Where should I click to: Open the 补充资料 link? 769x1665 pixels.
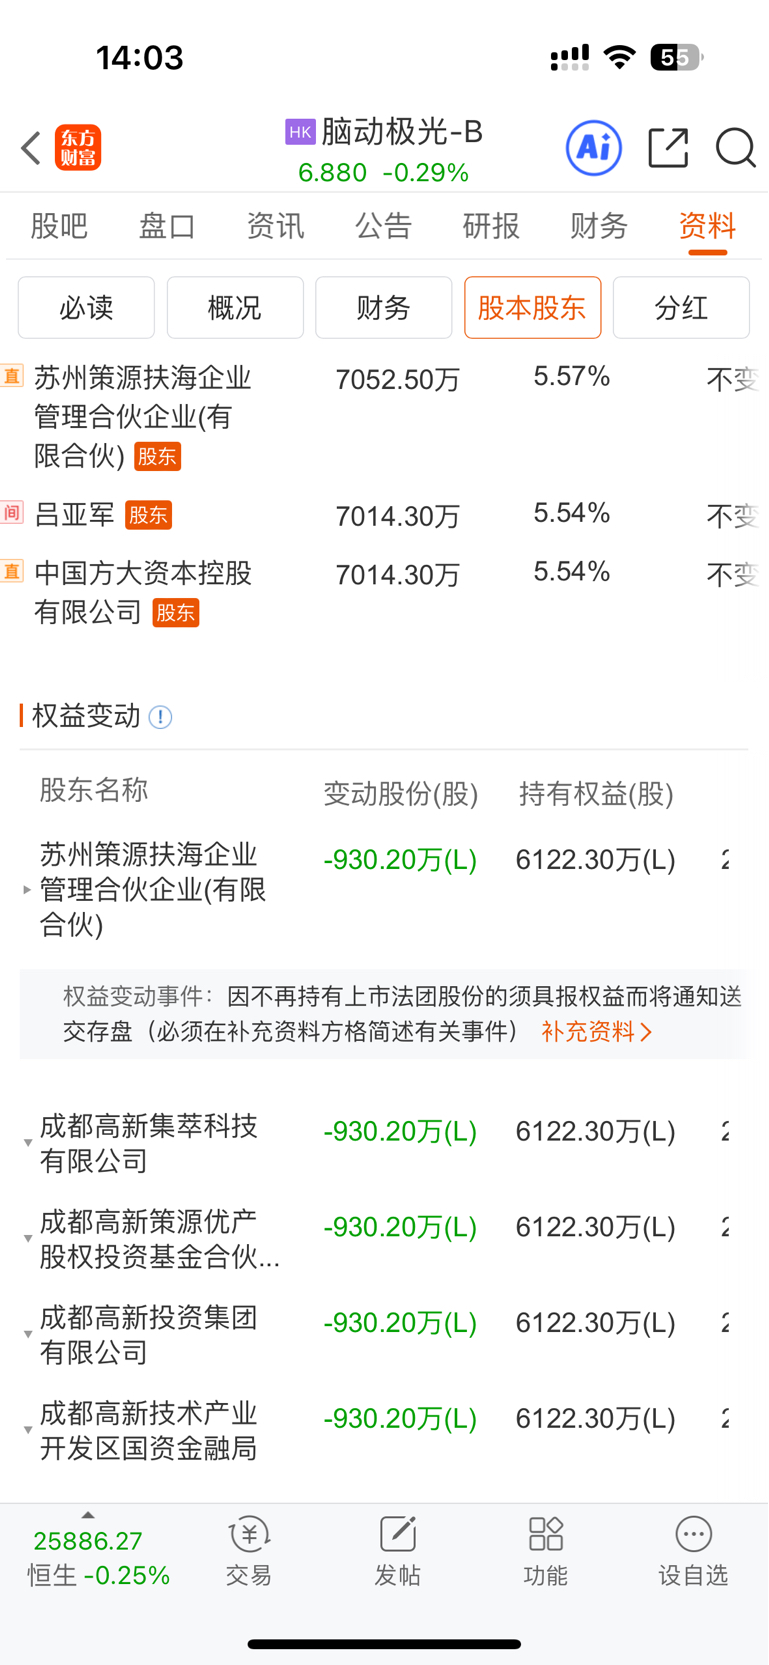597,1032
